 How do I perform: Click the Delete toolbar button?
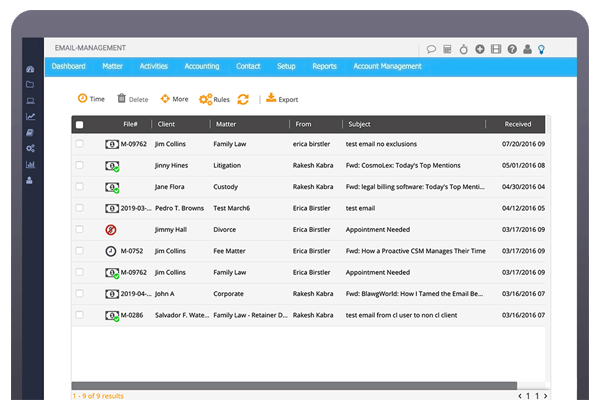(x=132, y=99)
